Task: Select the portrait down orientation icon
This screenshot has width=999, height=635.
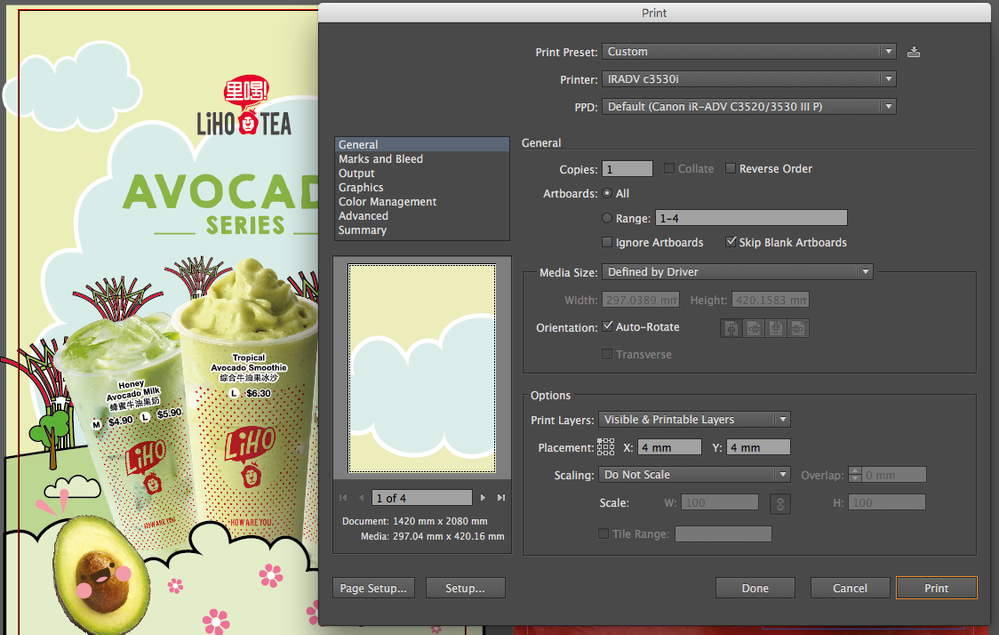Action: click(x=776, y=328)
